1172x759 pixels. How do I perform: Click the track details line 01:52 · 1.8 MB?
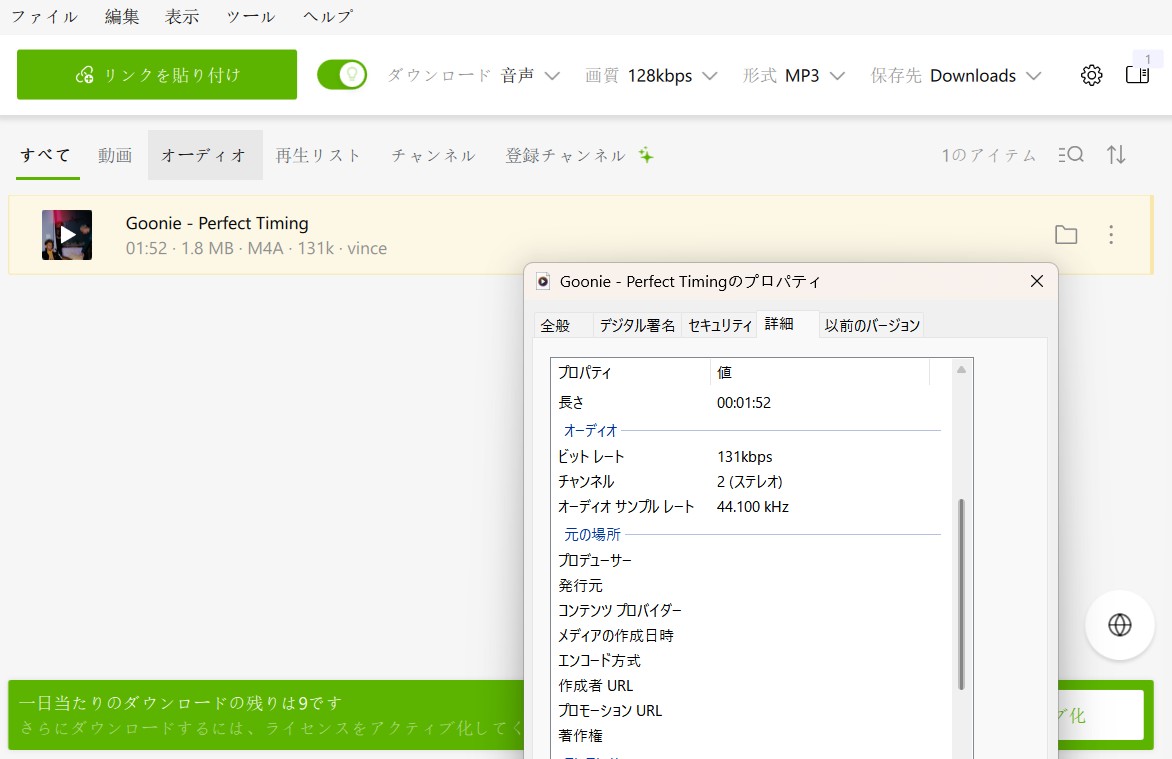(x=256, y=248)
